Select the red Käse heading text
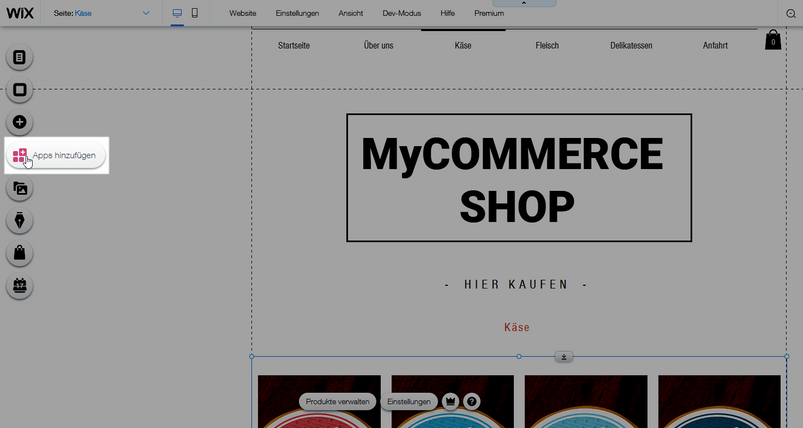Viewport: 803px width, 428px height. pyautogui.click(x=517, y=327)
